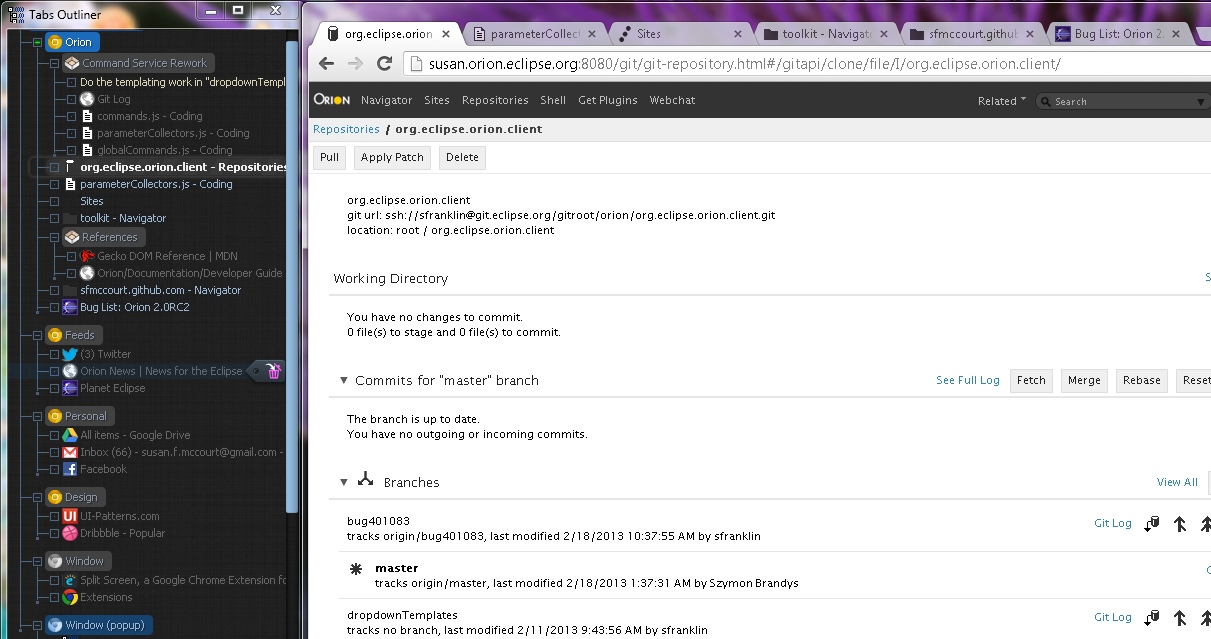
Task: Click the Merge button
Action: pos(1084,380)
